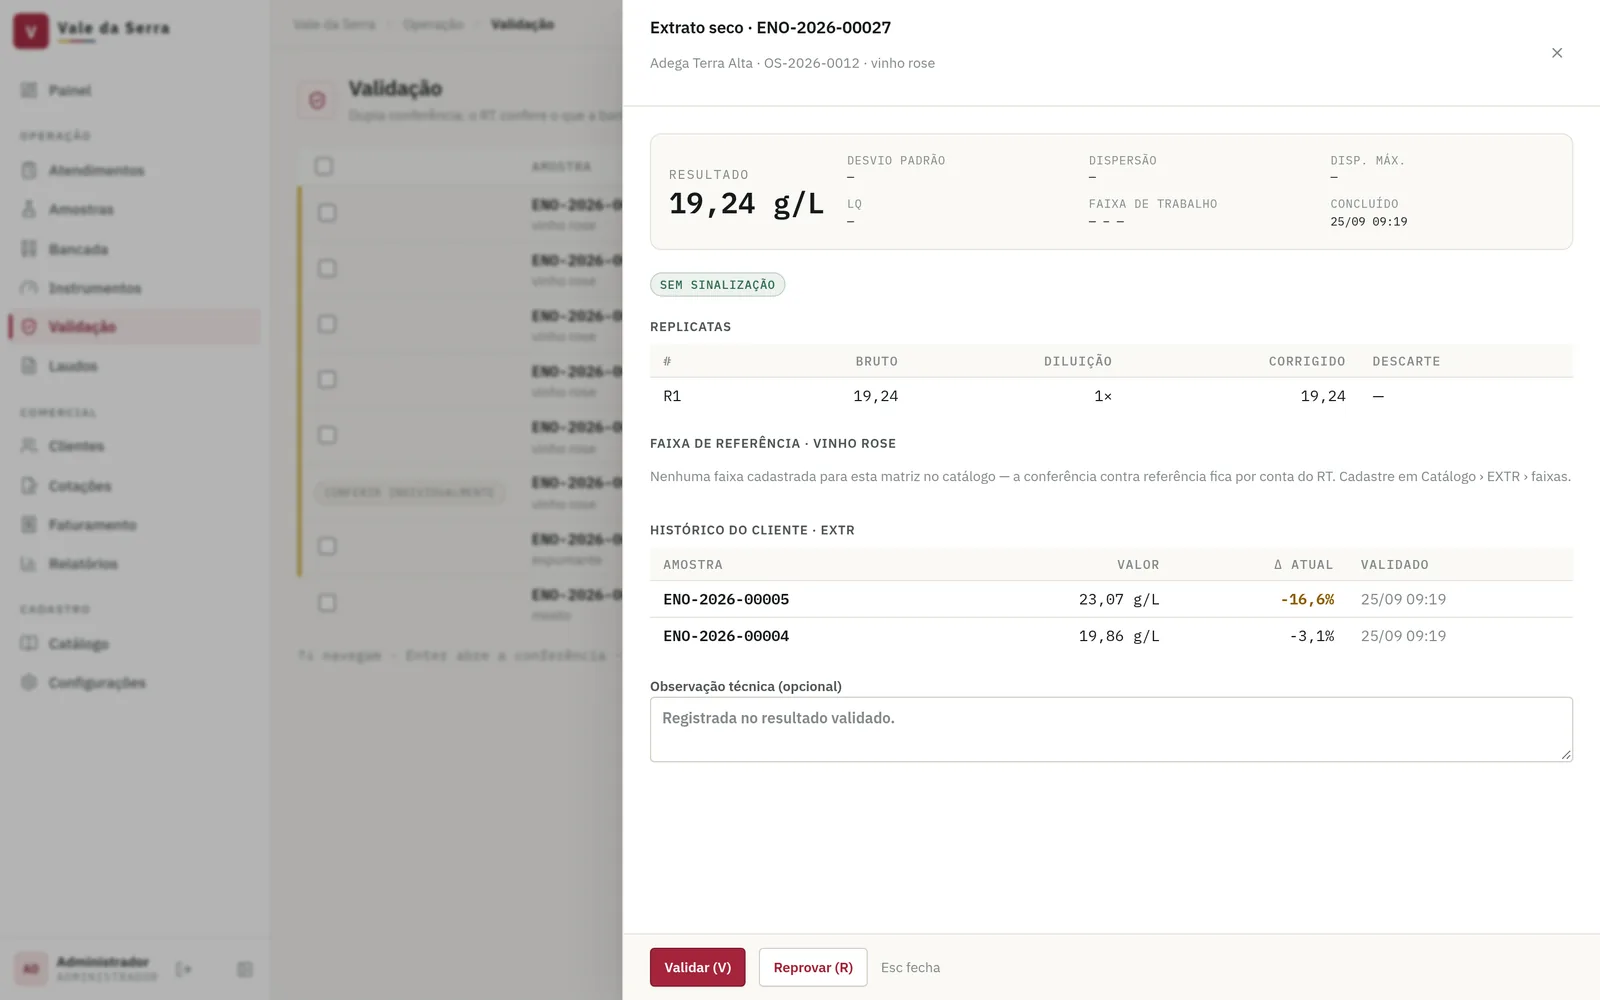Check the first sample row checkbox
Screen dimensions: 1600x1000
pyautogui.click(x=327, y=213)
